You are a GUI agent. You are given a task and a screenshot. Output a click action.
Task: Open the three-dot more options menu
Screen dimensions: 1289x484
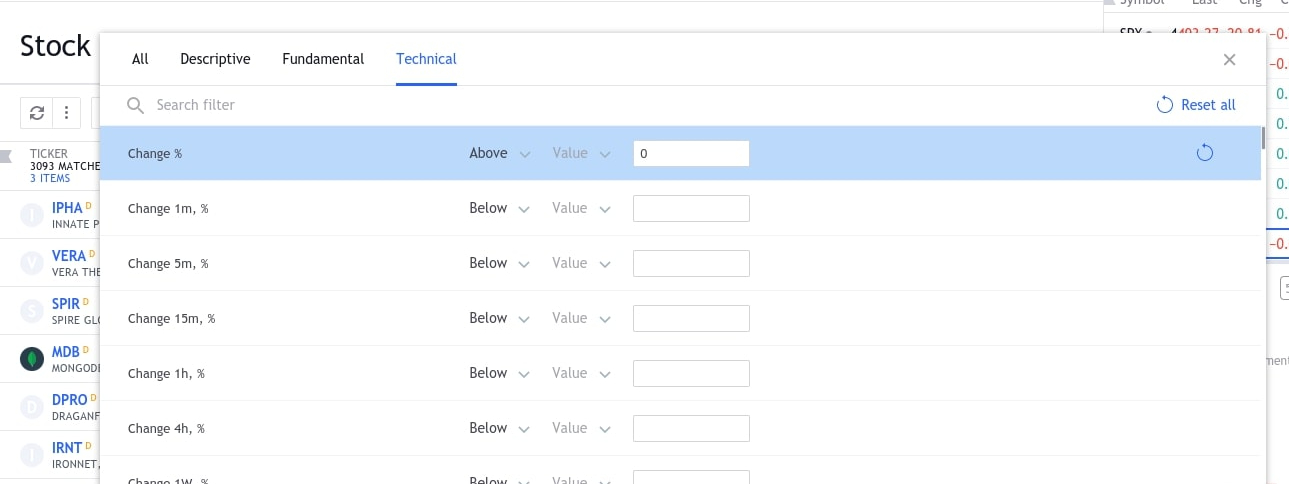(66, 112)
